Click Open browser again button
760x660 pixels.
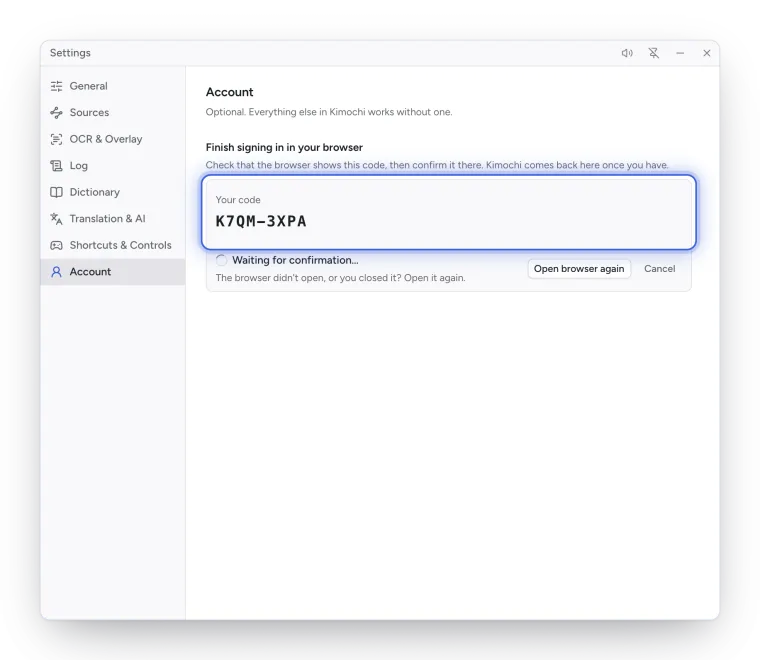(x=579, y=269)
